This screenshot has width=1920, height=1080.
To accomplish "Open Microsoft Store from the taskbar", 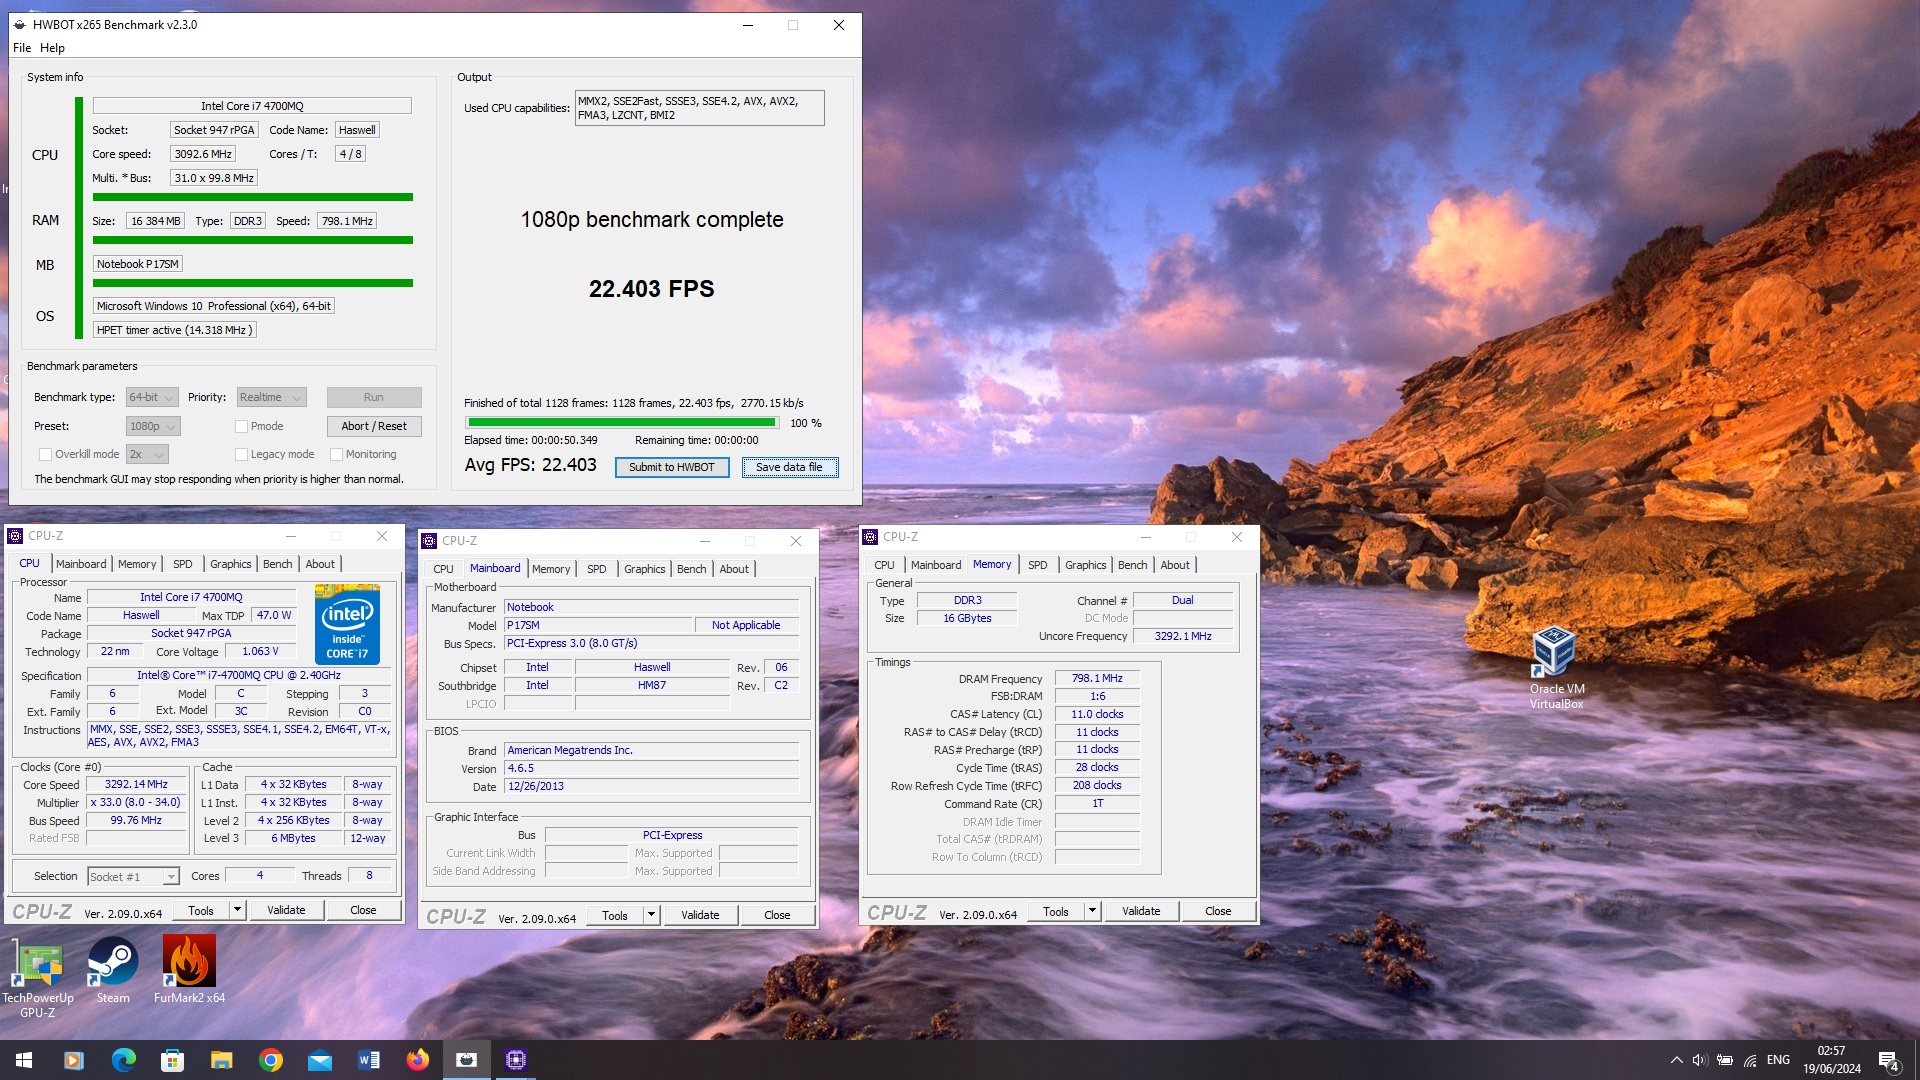I will (x=172, y=1060).
